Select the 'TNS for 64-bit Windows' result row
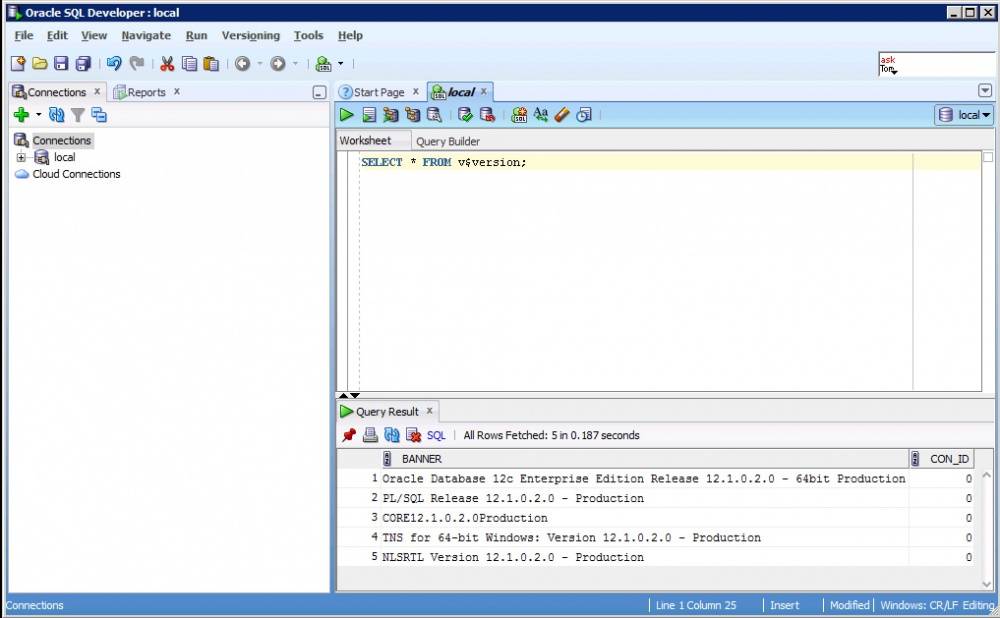 point(654,538)
